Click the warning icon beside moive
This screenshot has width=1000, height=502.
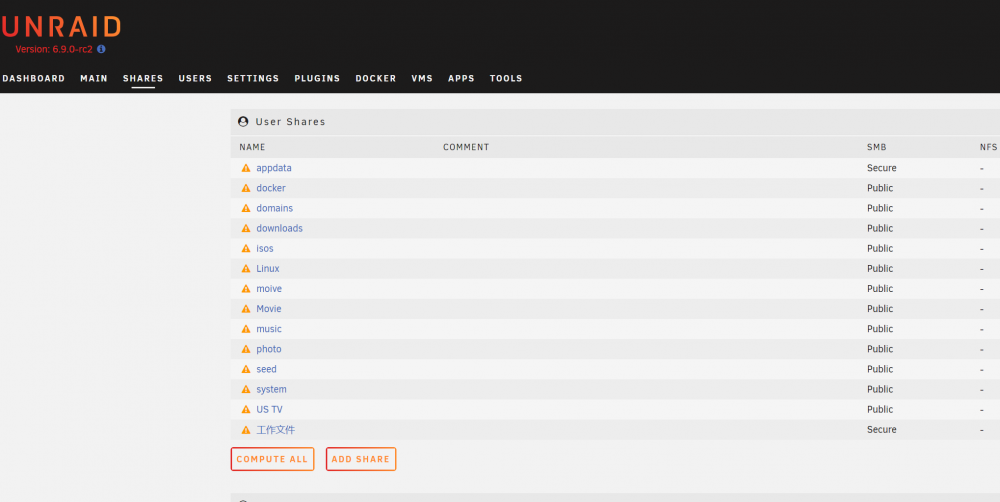click(x=246, y=289)
